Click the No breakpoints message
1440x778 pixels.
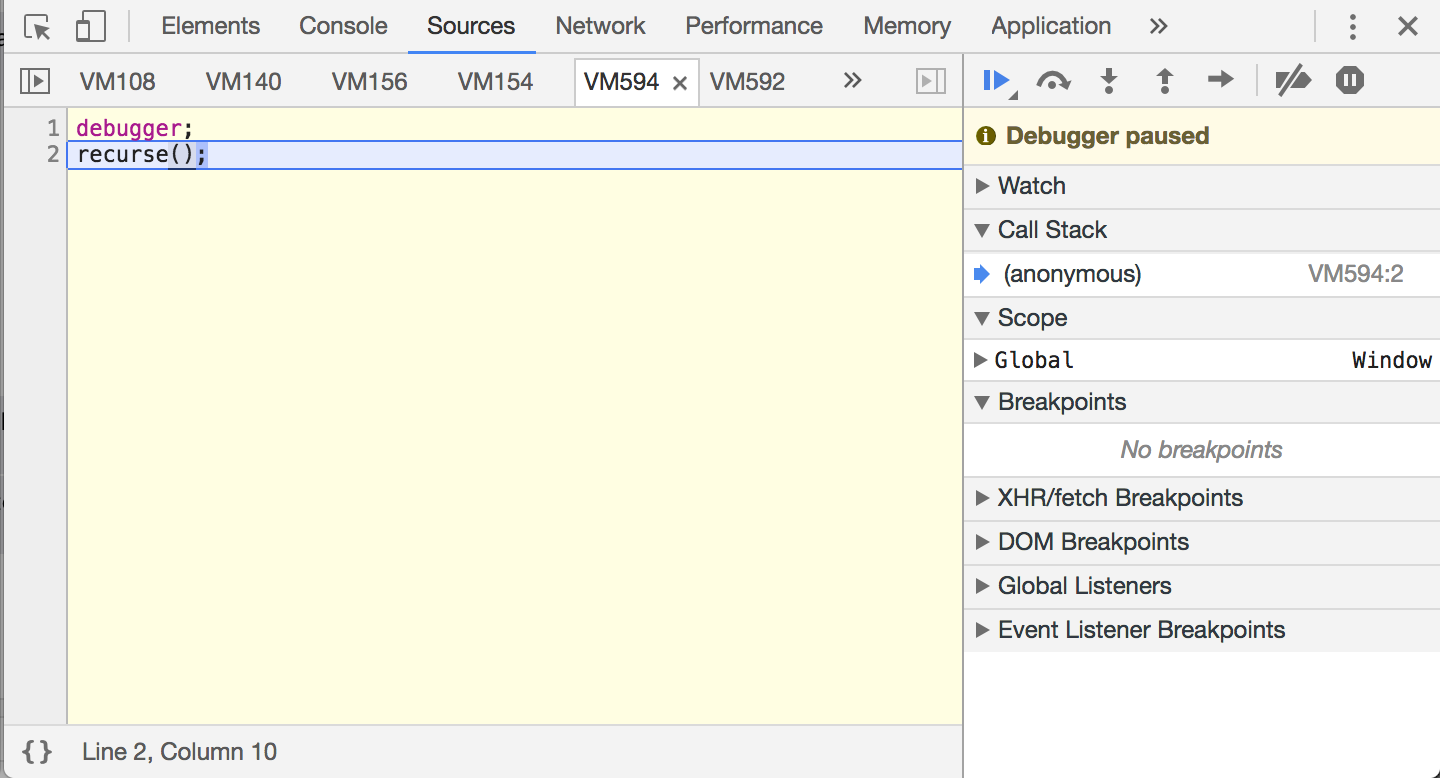pos(1201,450)
